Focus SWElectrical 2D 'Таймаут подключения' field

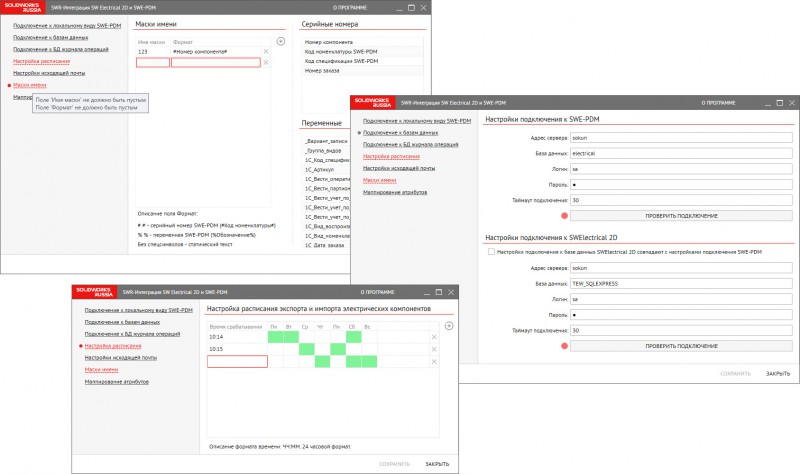681,330
